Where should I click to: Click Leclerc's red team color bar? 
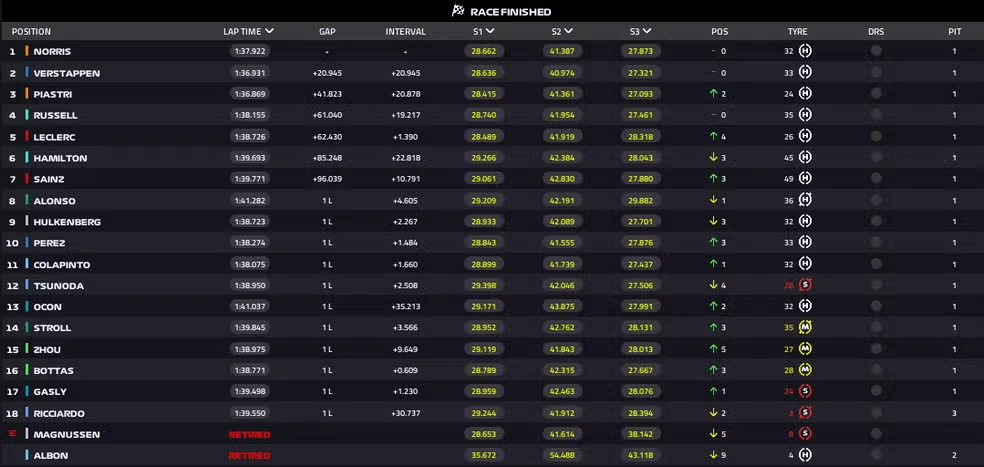(x=27, y=136)
